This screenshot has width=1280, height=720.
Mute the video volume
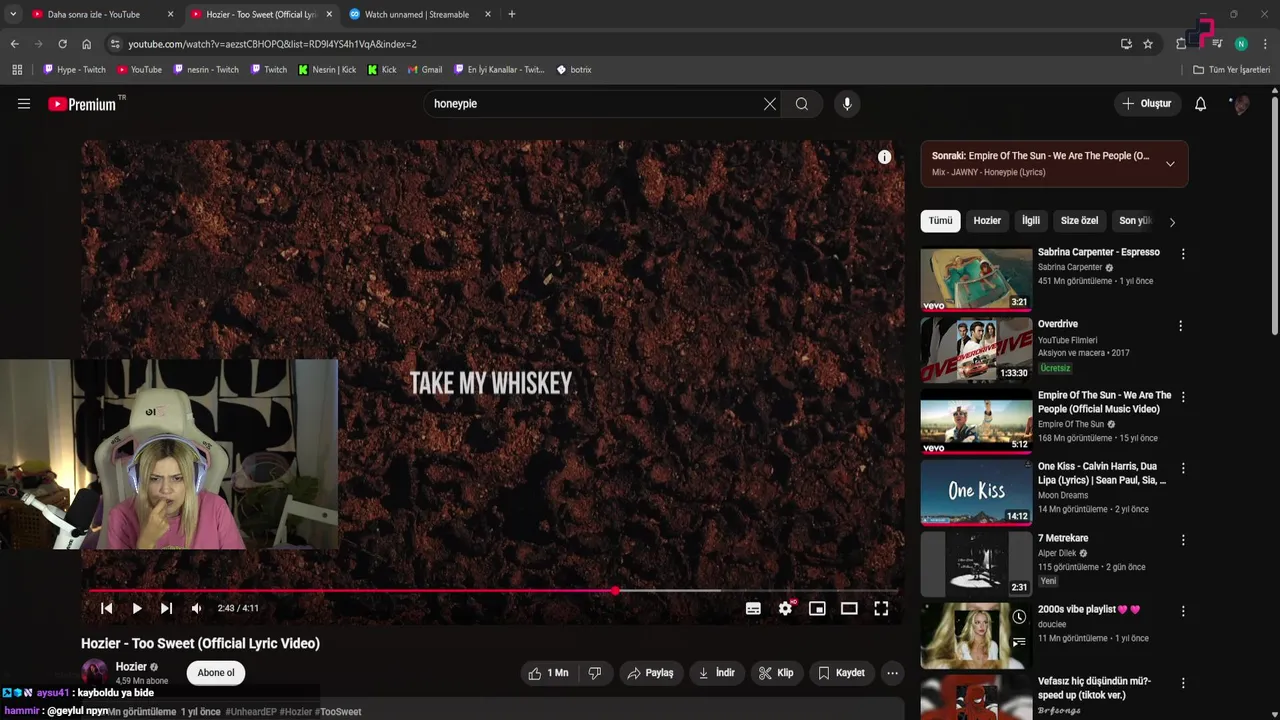[197, 608]
